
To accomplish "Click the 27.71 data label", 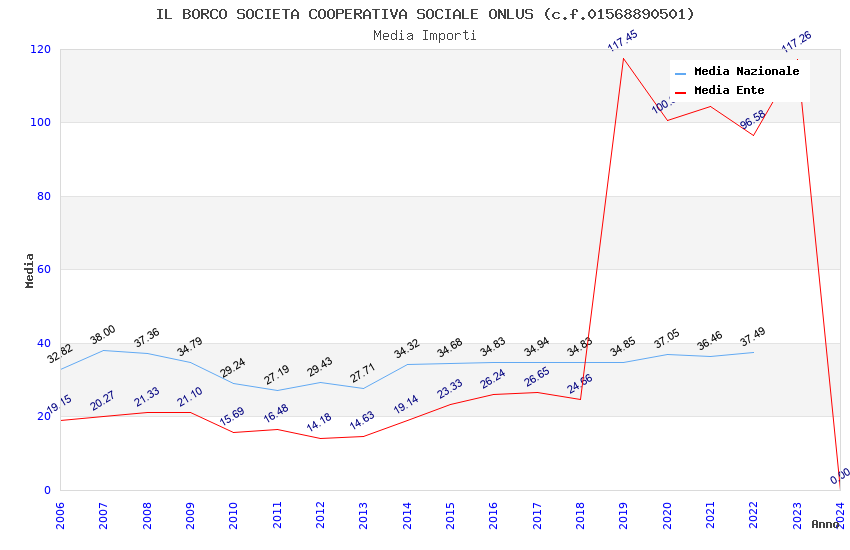I will pos(363,373).
